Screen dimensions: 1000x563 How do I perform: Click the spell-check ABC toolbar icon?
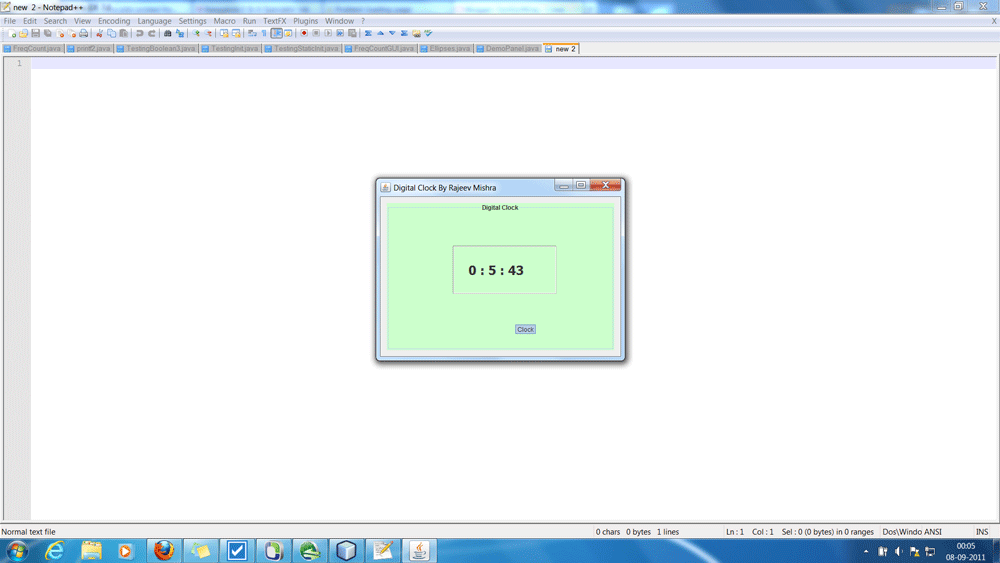tap(428, 33)
